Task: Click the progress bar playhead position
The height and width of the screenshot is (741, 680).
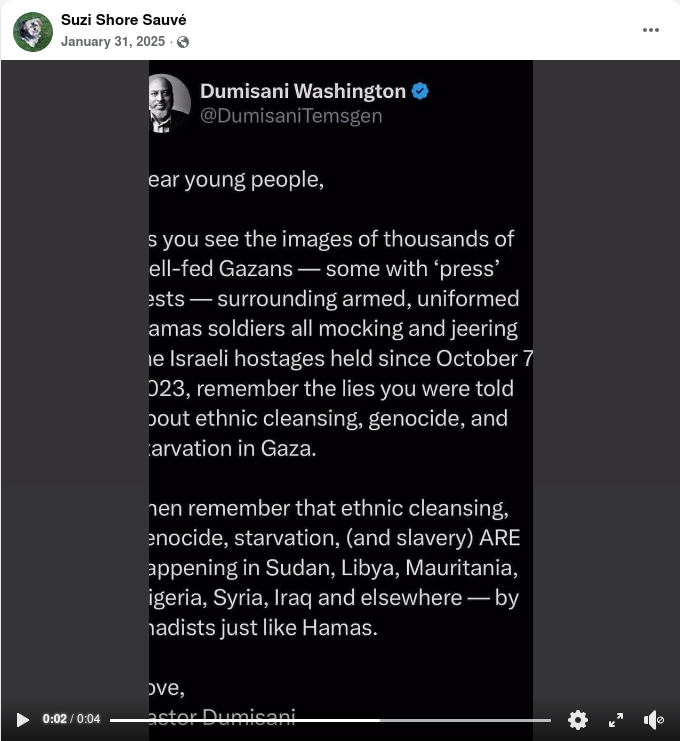Action: point(380,720)
